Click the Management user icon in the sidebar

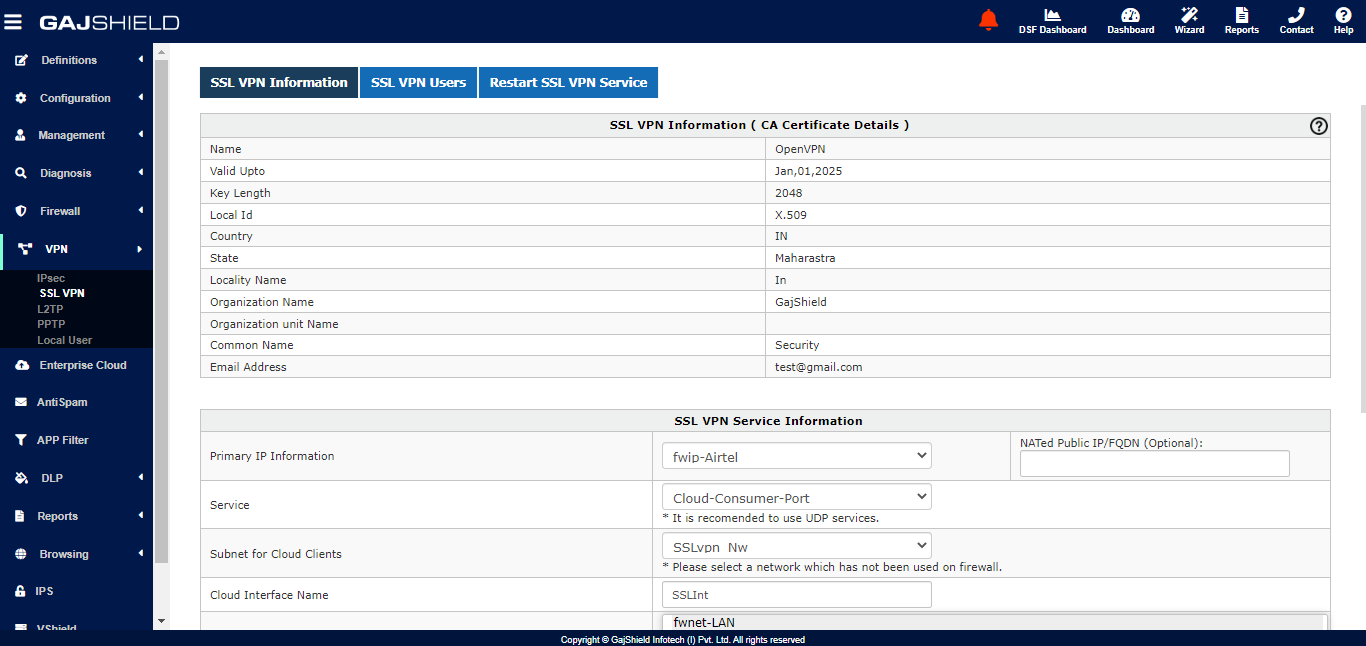(21, 135)
